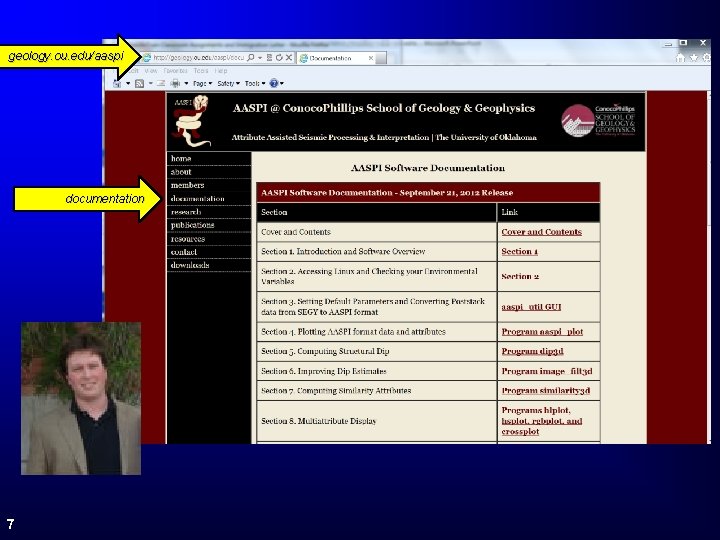Click the geology.ou.edu URL address field
Screen dimensions: 720x540
(x=198, y=58)
